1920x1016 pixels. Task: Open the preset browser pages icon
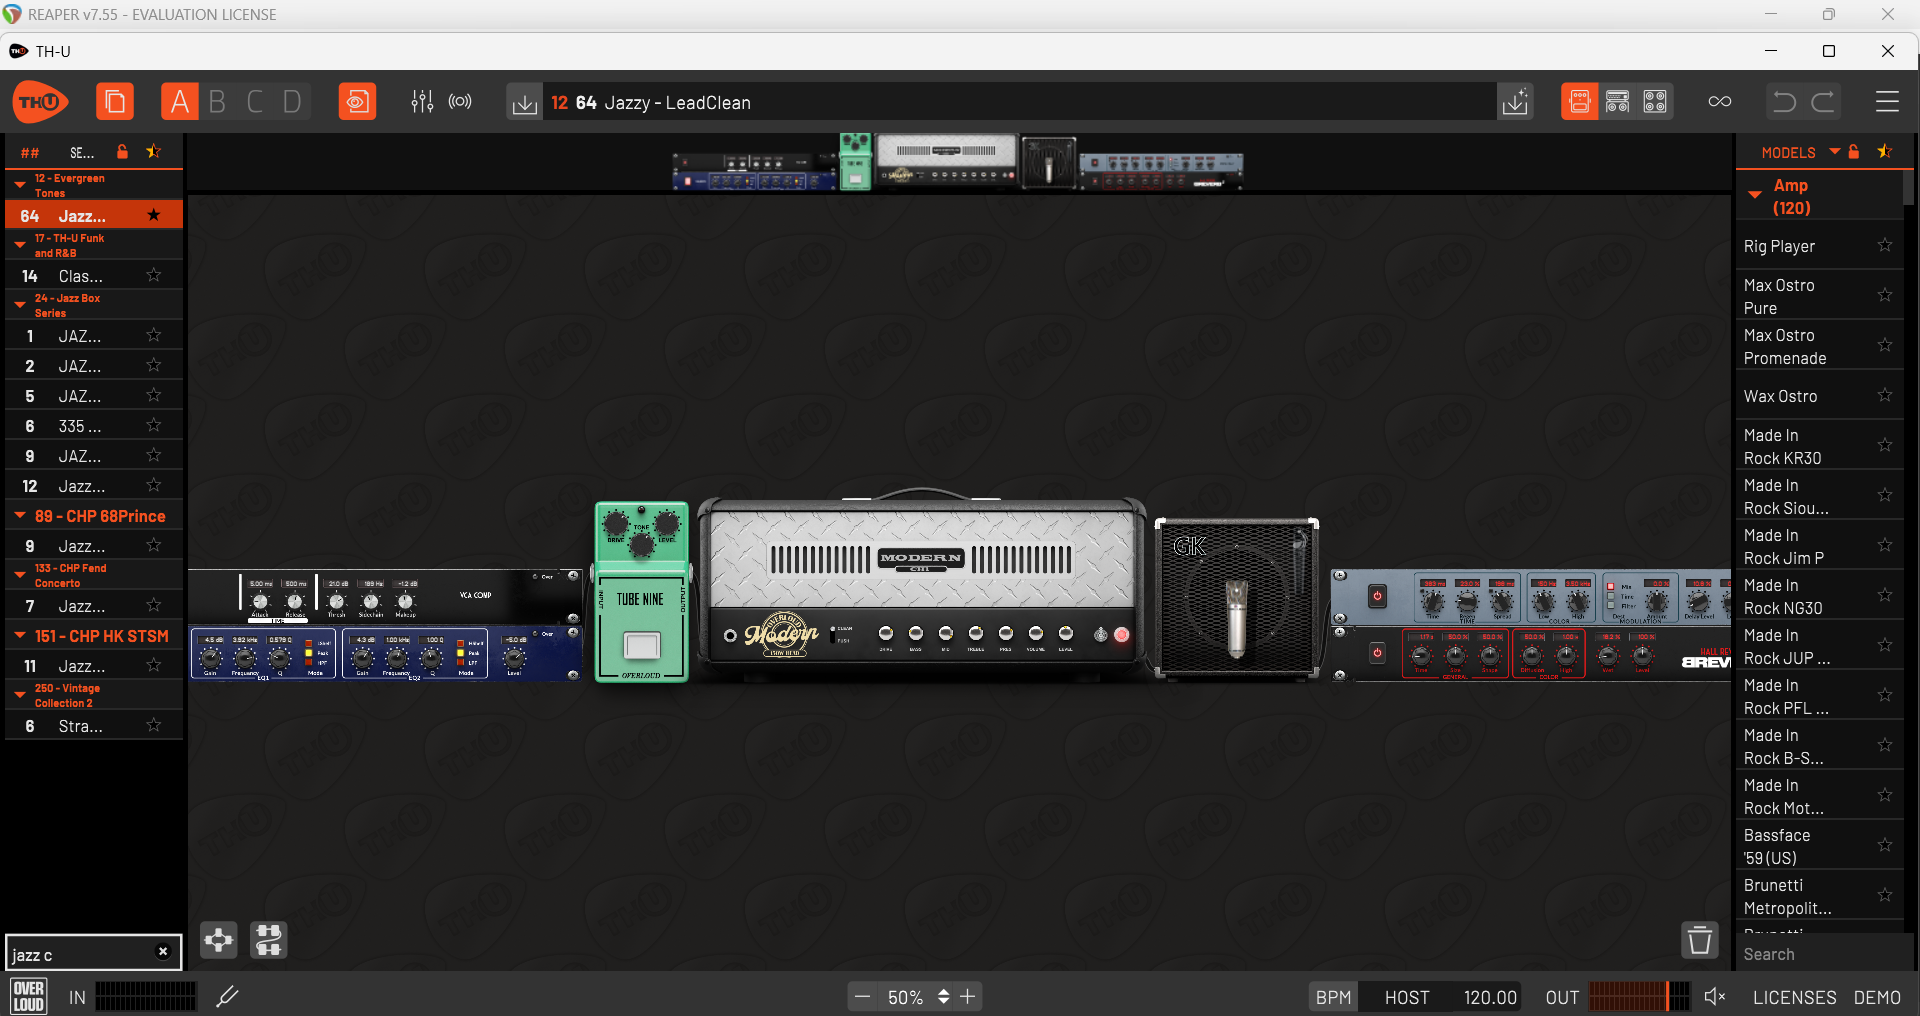[115, 102]
